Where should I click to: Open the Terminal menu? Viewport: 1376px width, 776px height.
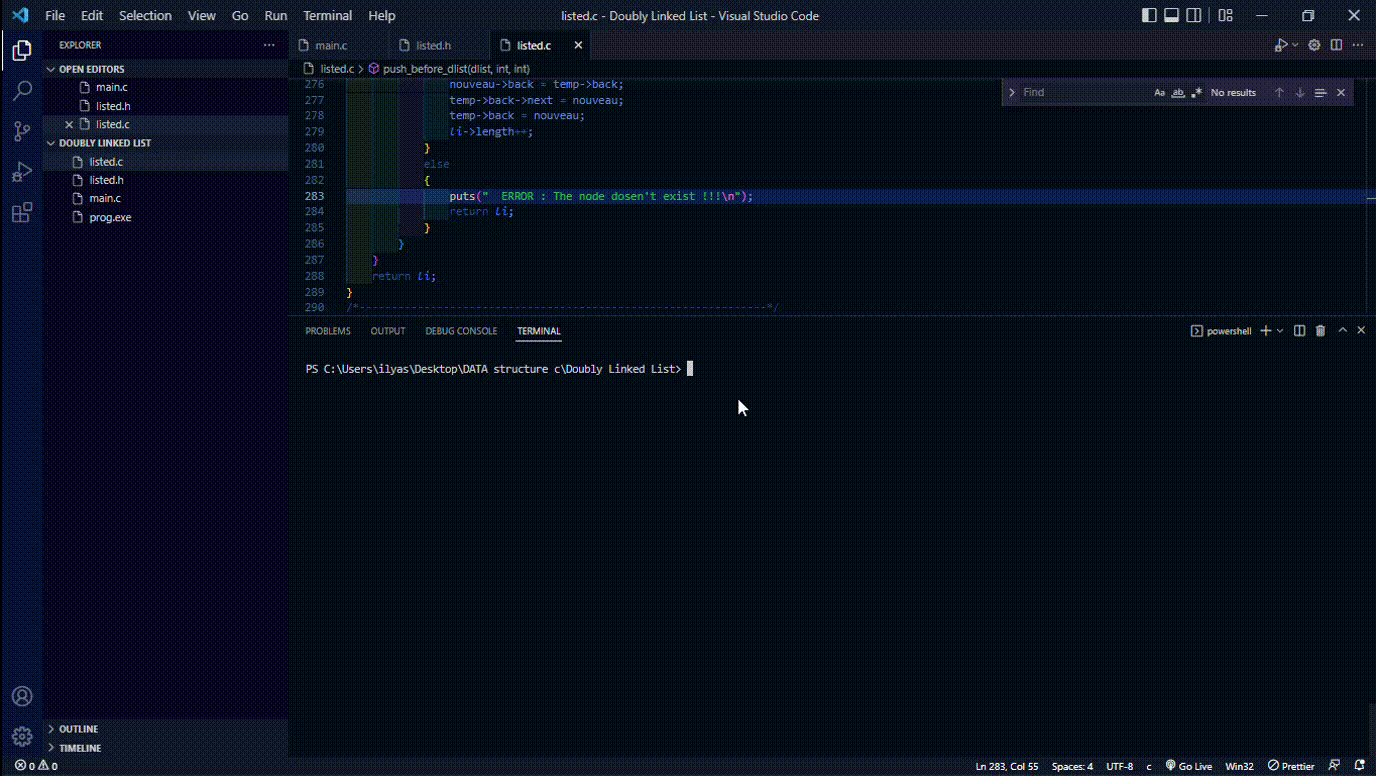pos(328,15)
